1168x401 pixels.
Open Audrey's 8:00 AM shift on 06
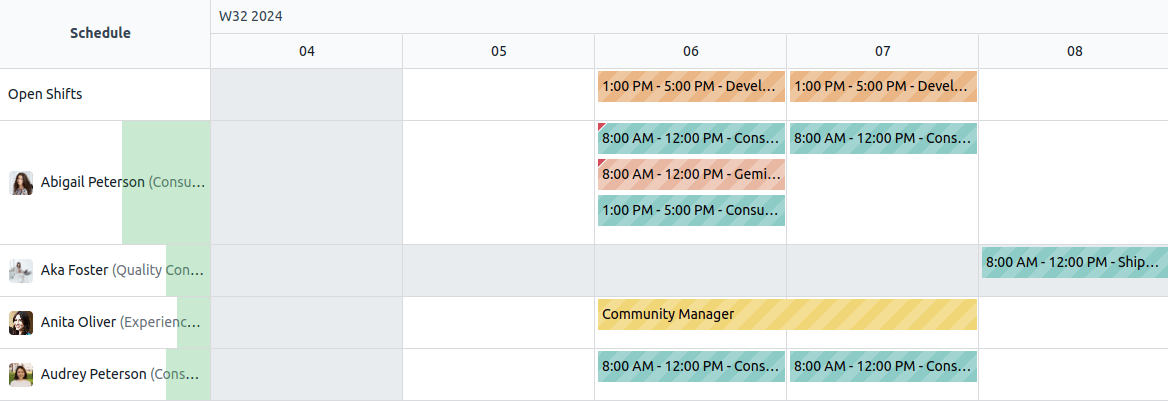[x=691, y=367]
